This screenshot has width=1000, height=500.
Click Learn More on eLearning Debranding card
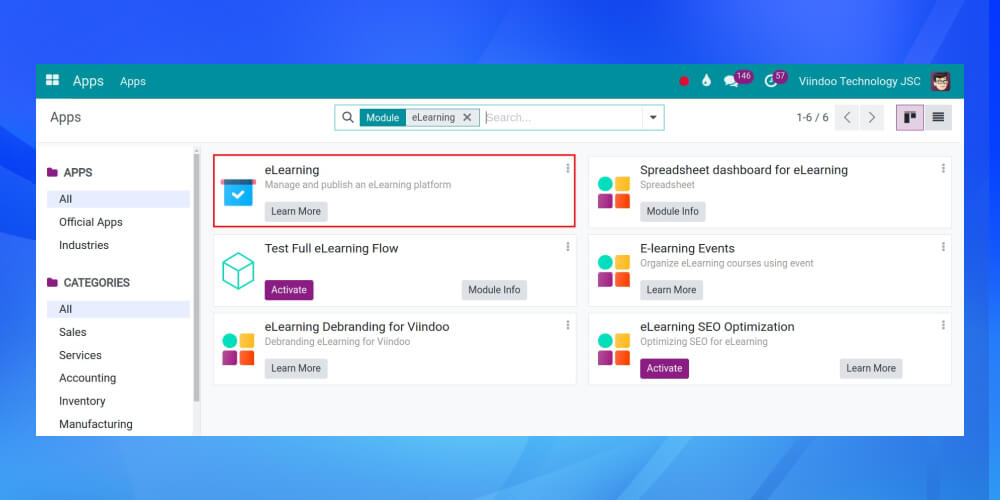pyautogui.click(x=296, y=368)
